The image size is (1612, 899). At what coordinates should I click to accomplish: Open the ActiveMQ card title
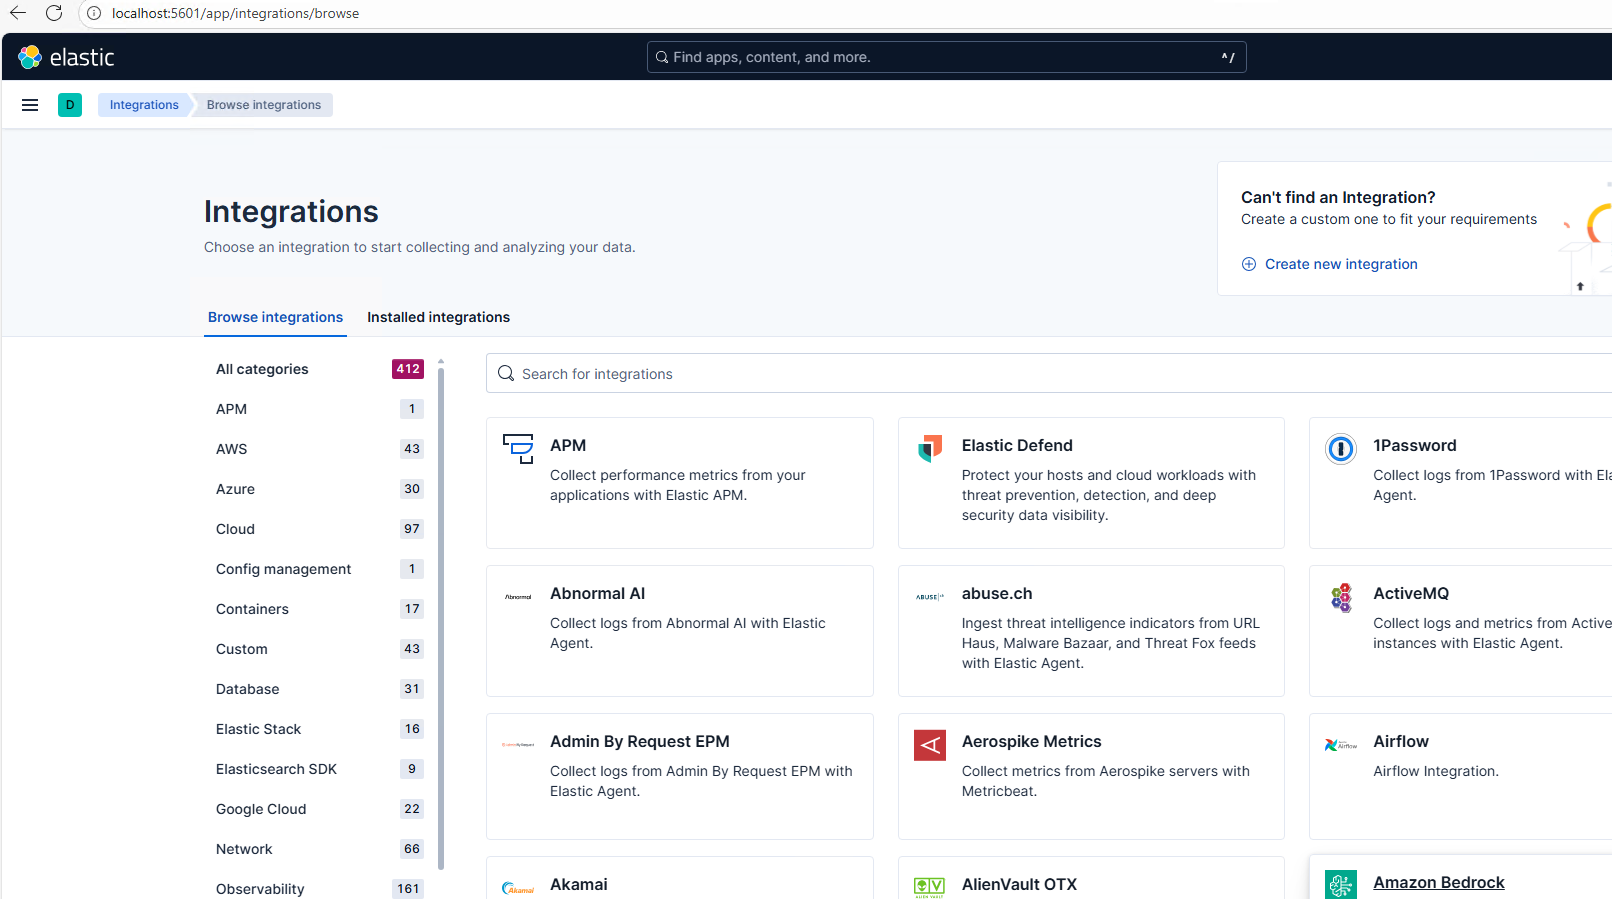pos(1410,593)
